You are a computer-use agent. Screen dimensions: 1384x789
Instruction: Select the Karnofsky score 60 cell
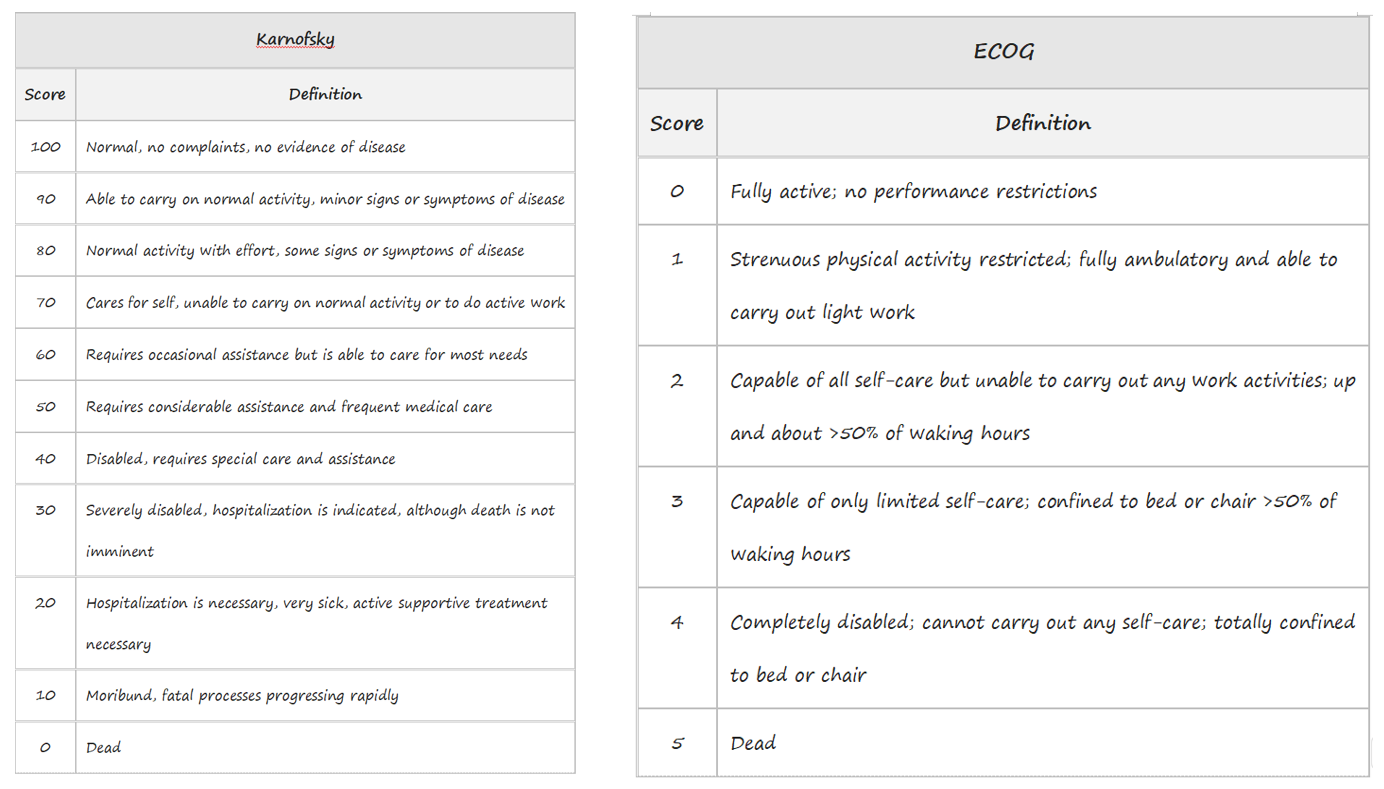pos(45,355)
